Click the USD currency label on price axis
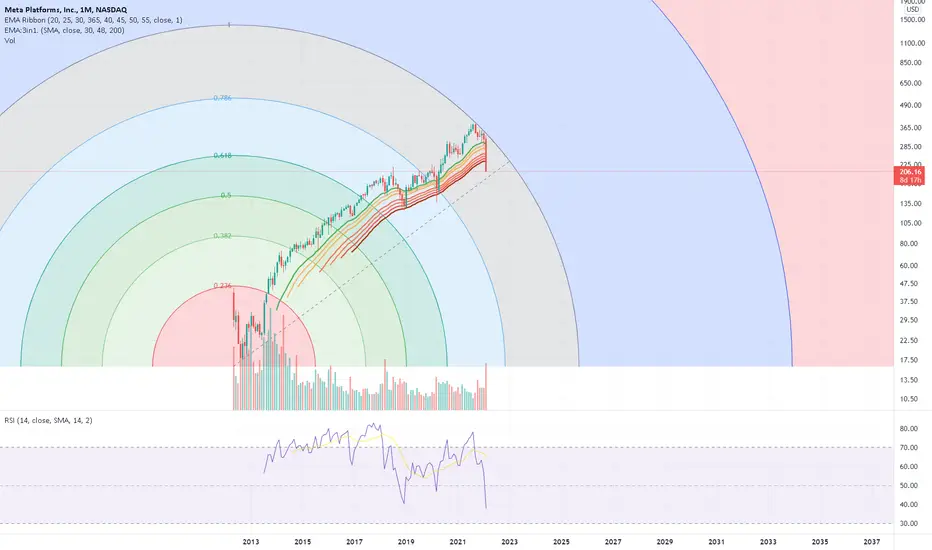Screen dimensions: 932x550 pos(912,10)
